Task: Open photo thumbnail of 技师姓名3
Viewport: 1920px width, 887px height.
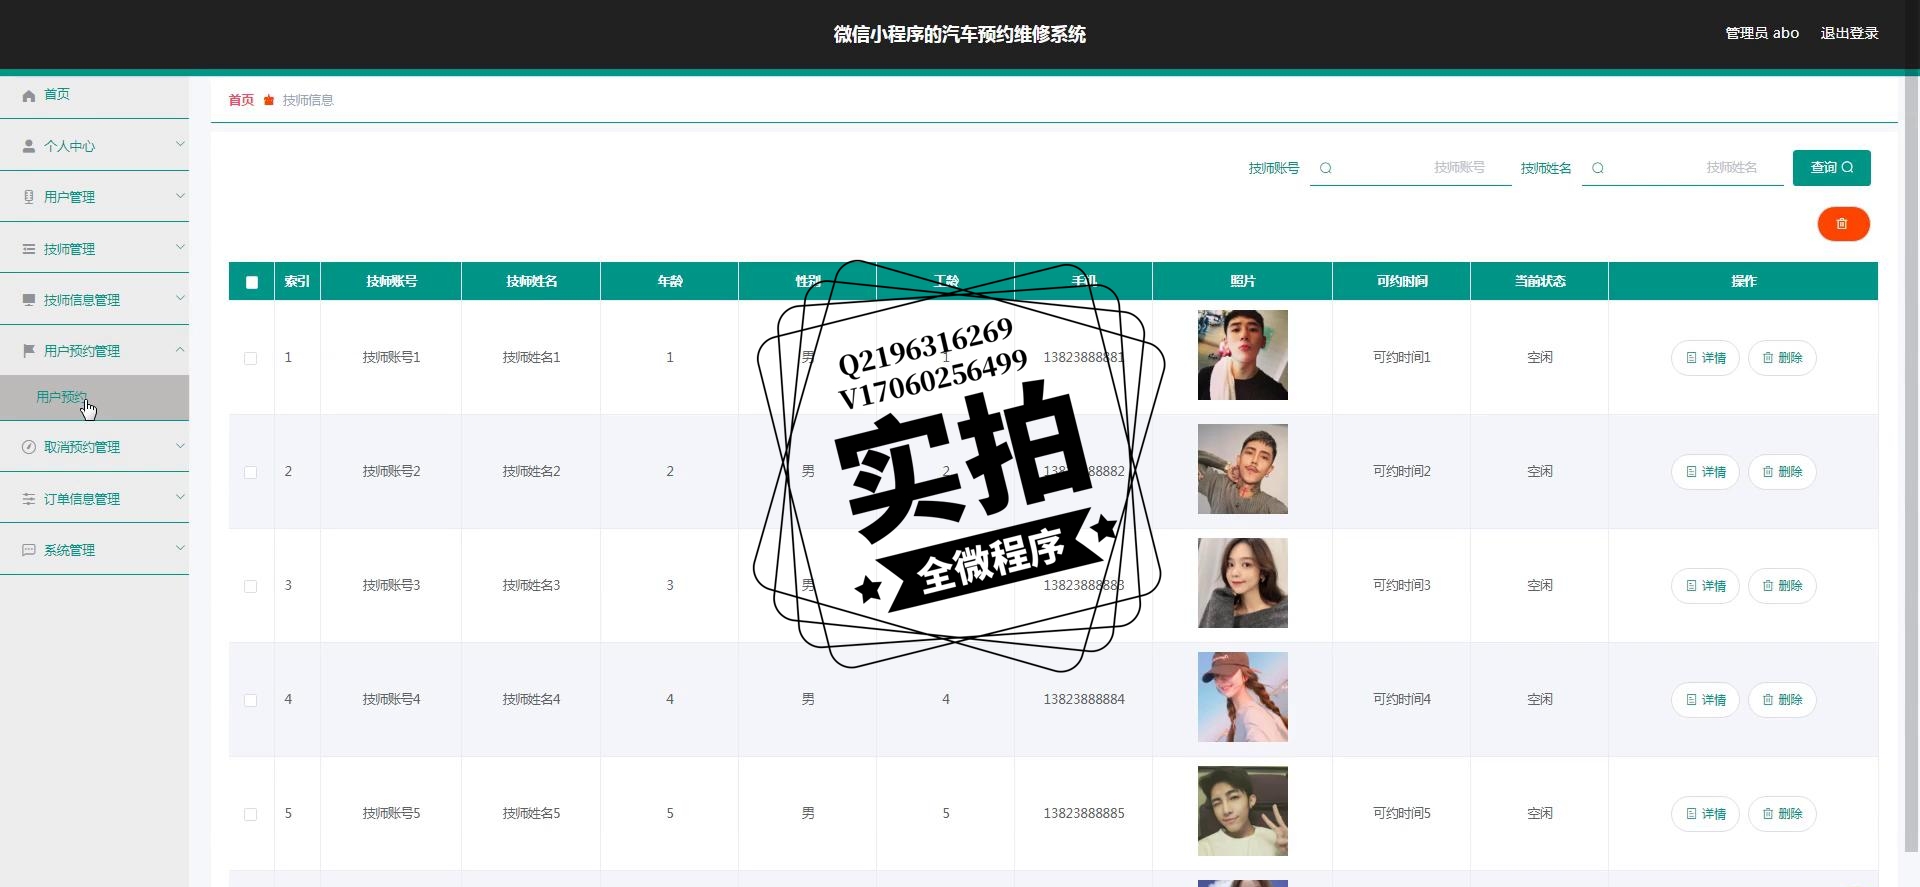Action: click(x=1243, y=583)
